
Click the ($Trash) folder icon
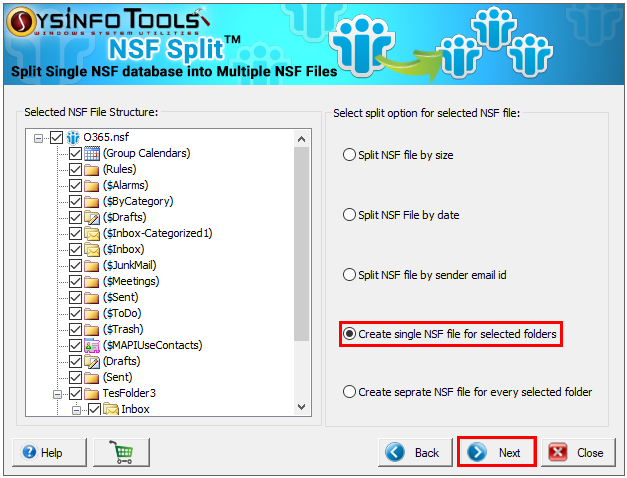(x=92, y=330)
